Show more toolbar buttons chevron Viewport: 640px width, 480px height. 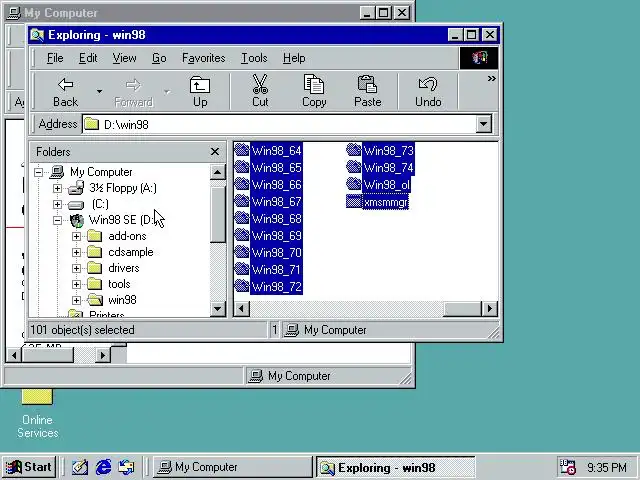[491, 78]
